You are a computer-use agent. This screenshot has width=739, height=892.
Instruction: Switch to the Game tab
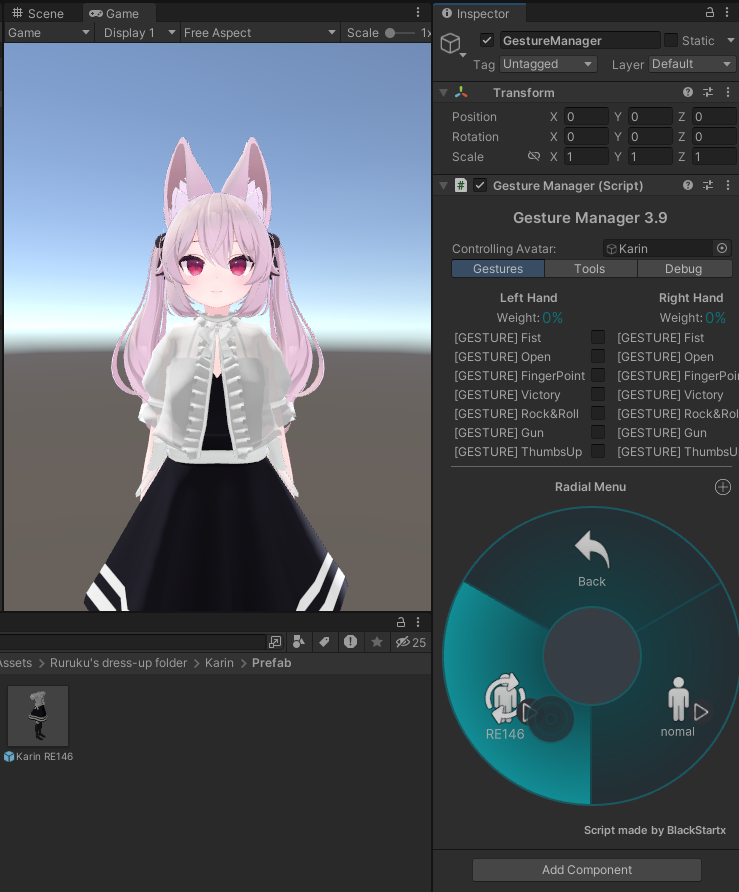click(114, 13)
